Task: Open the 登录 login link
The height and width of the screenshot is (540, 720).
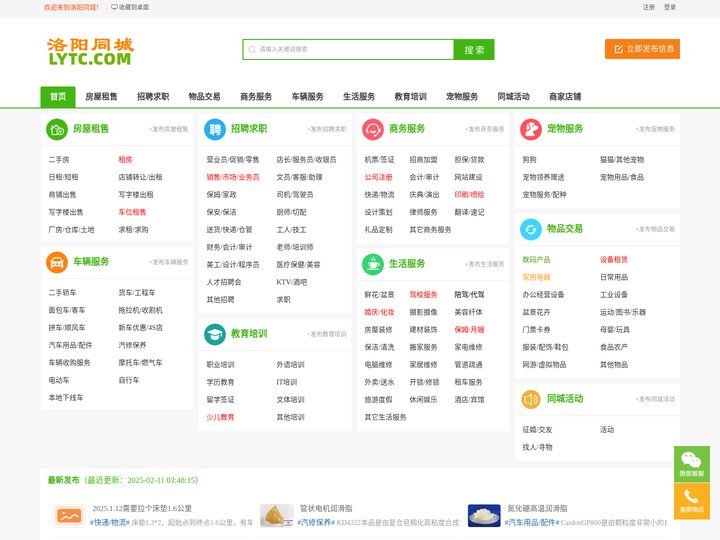Action: (x=669, y=7)
